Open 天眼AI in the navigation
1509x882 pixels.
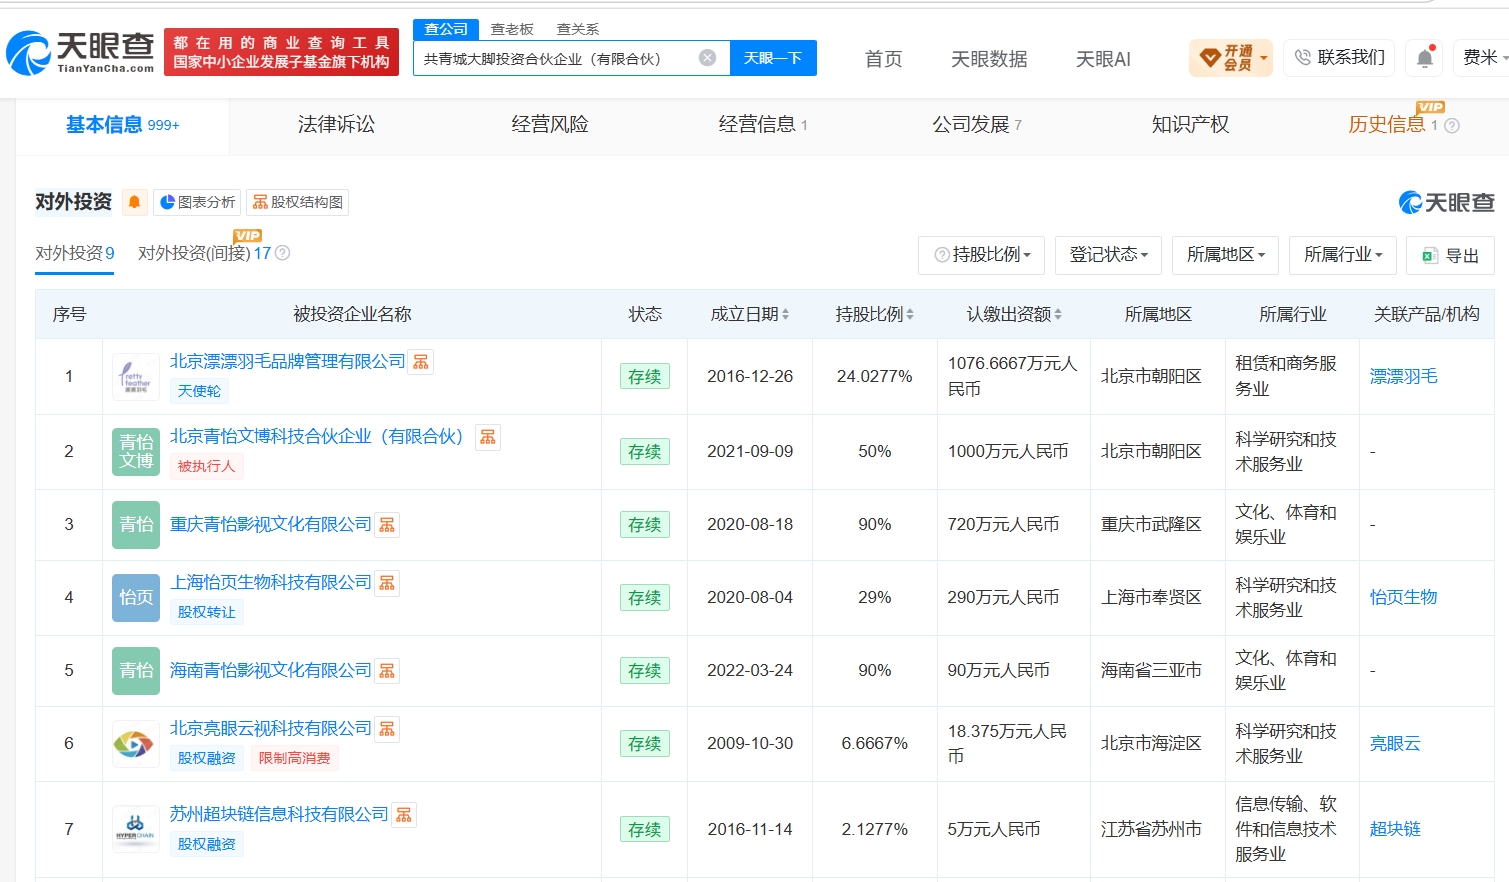click(x=1103, y=59)
